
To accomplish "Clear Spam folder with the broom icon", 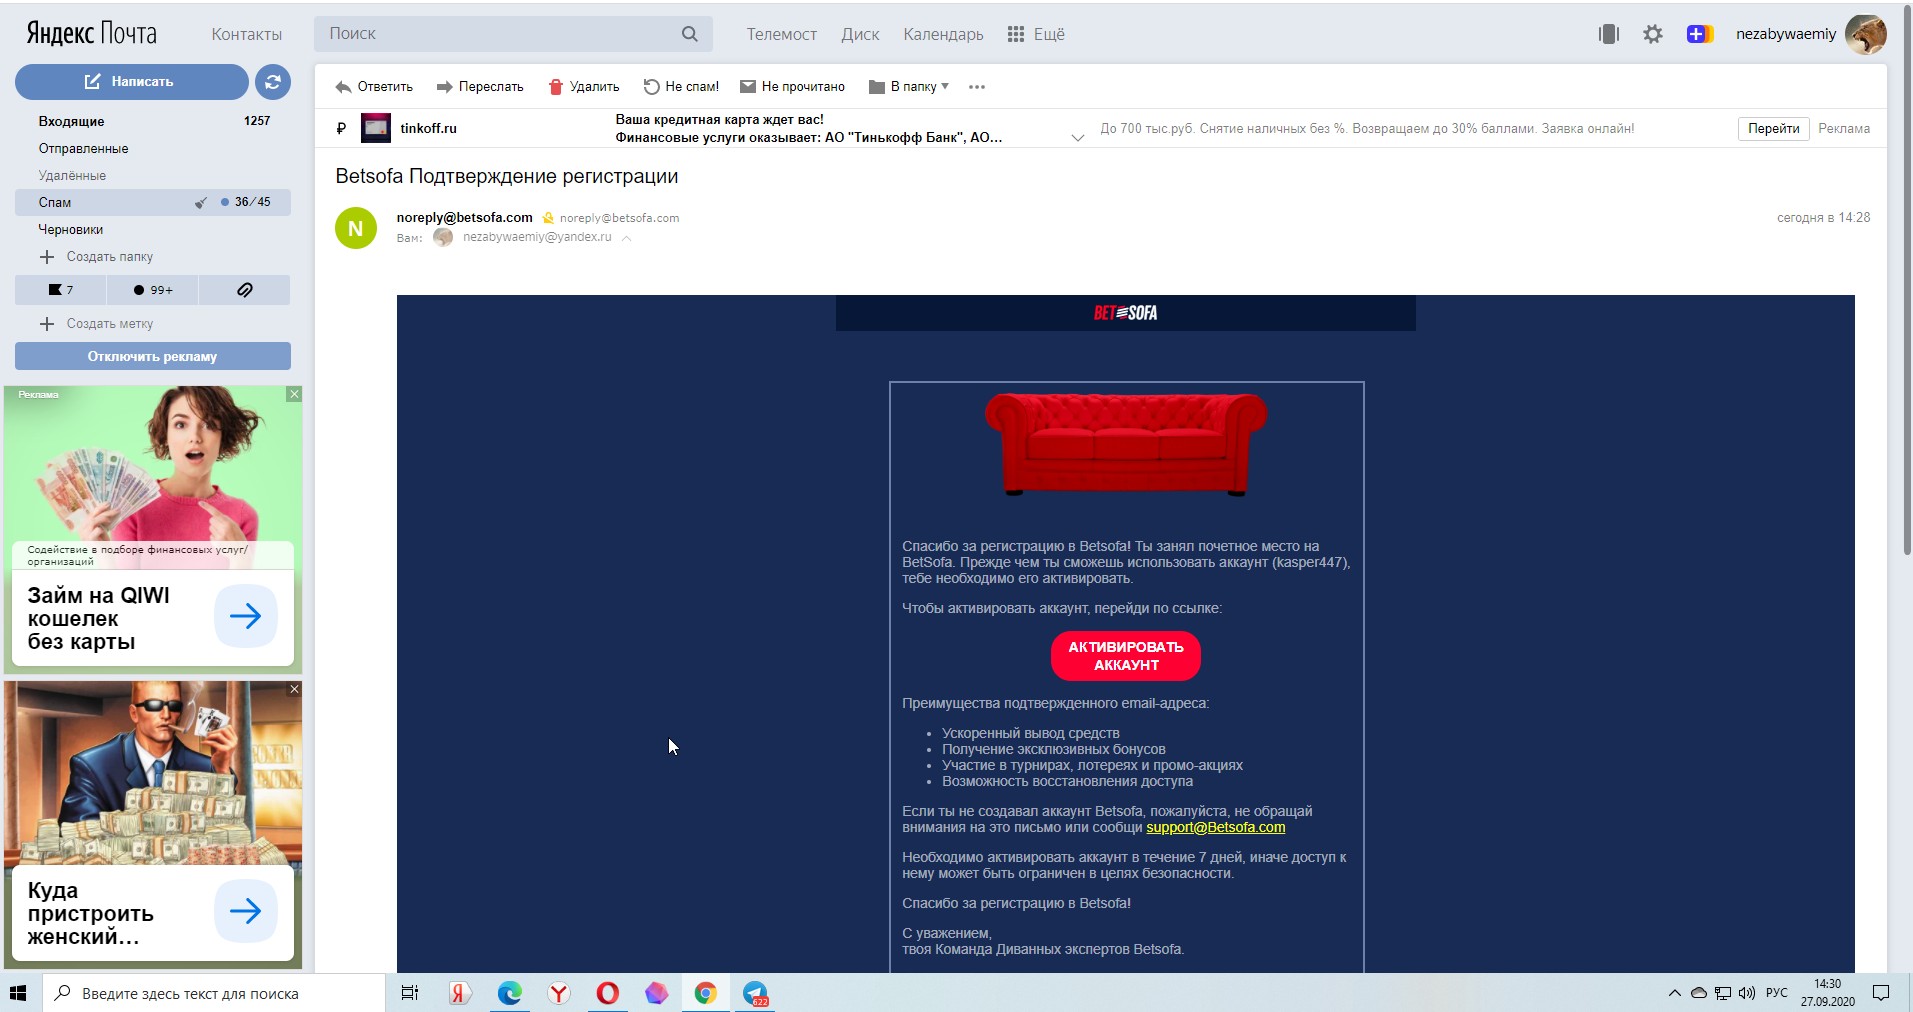I will 201,202.
